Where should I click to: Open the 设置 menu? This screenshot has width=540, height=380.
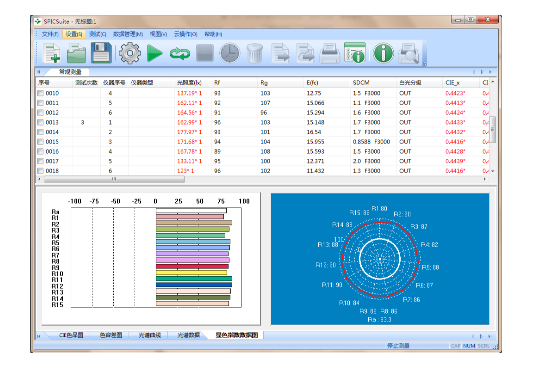click(x=74, y=34)
